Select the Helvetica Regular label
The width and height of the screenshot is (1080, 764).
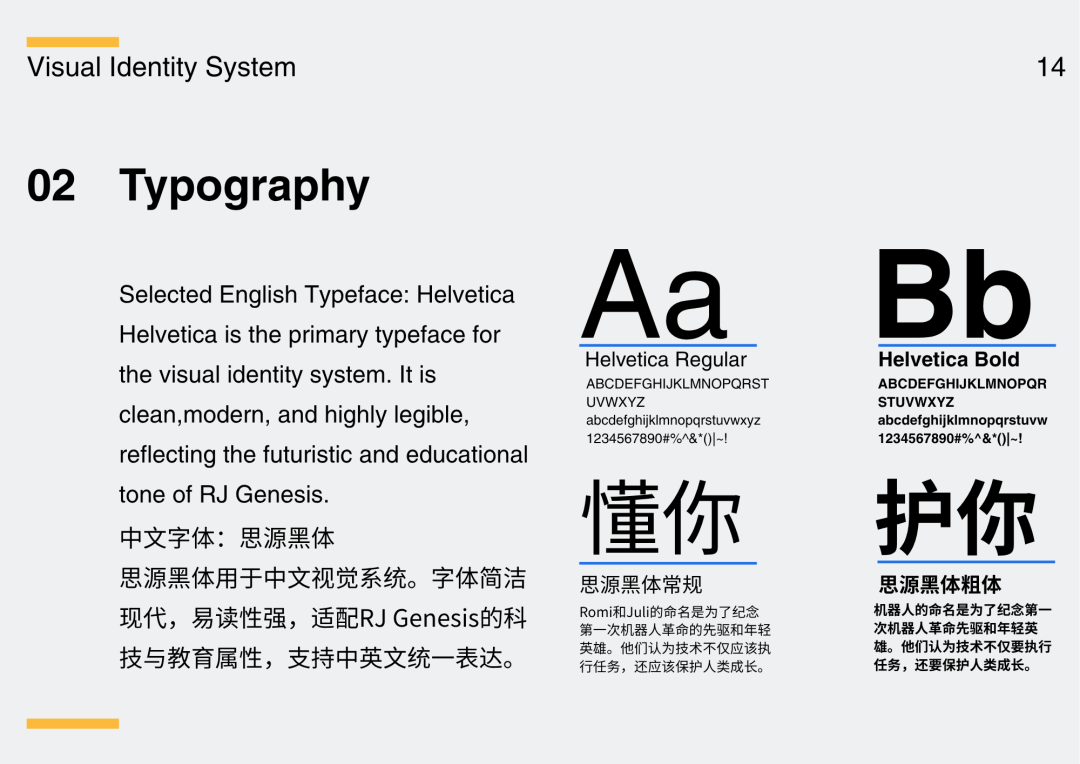pos(665,360)
